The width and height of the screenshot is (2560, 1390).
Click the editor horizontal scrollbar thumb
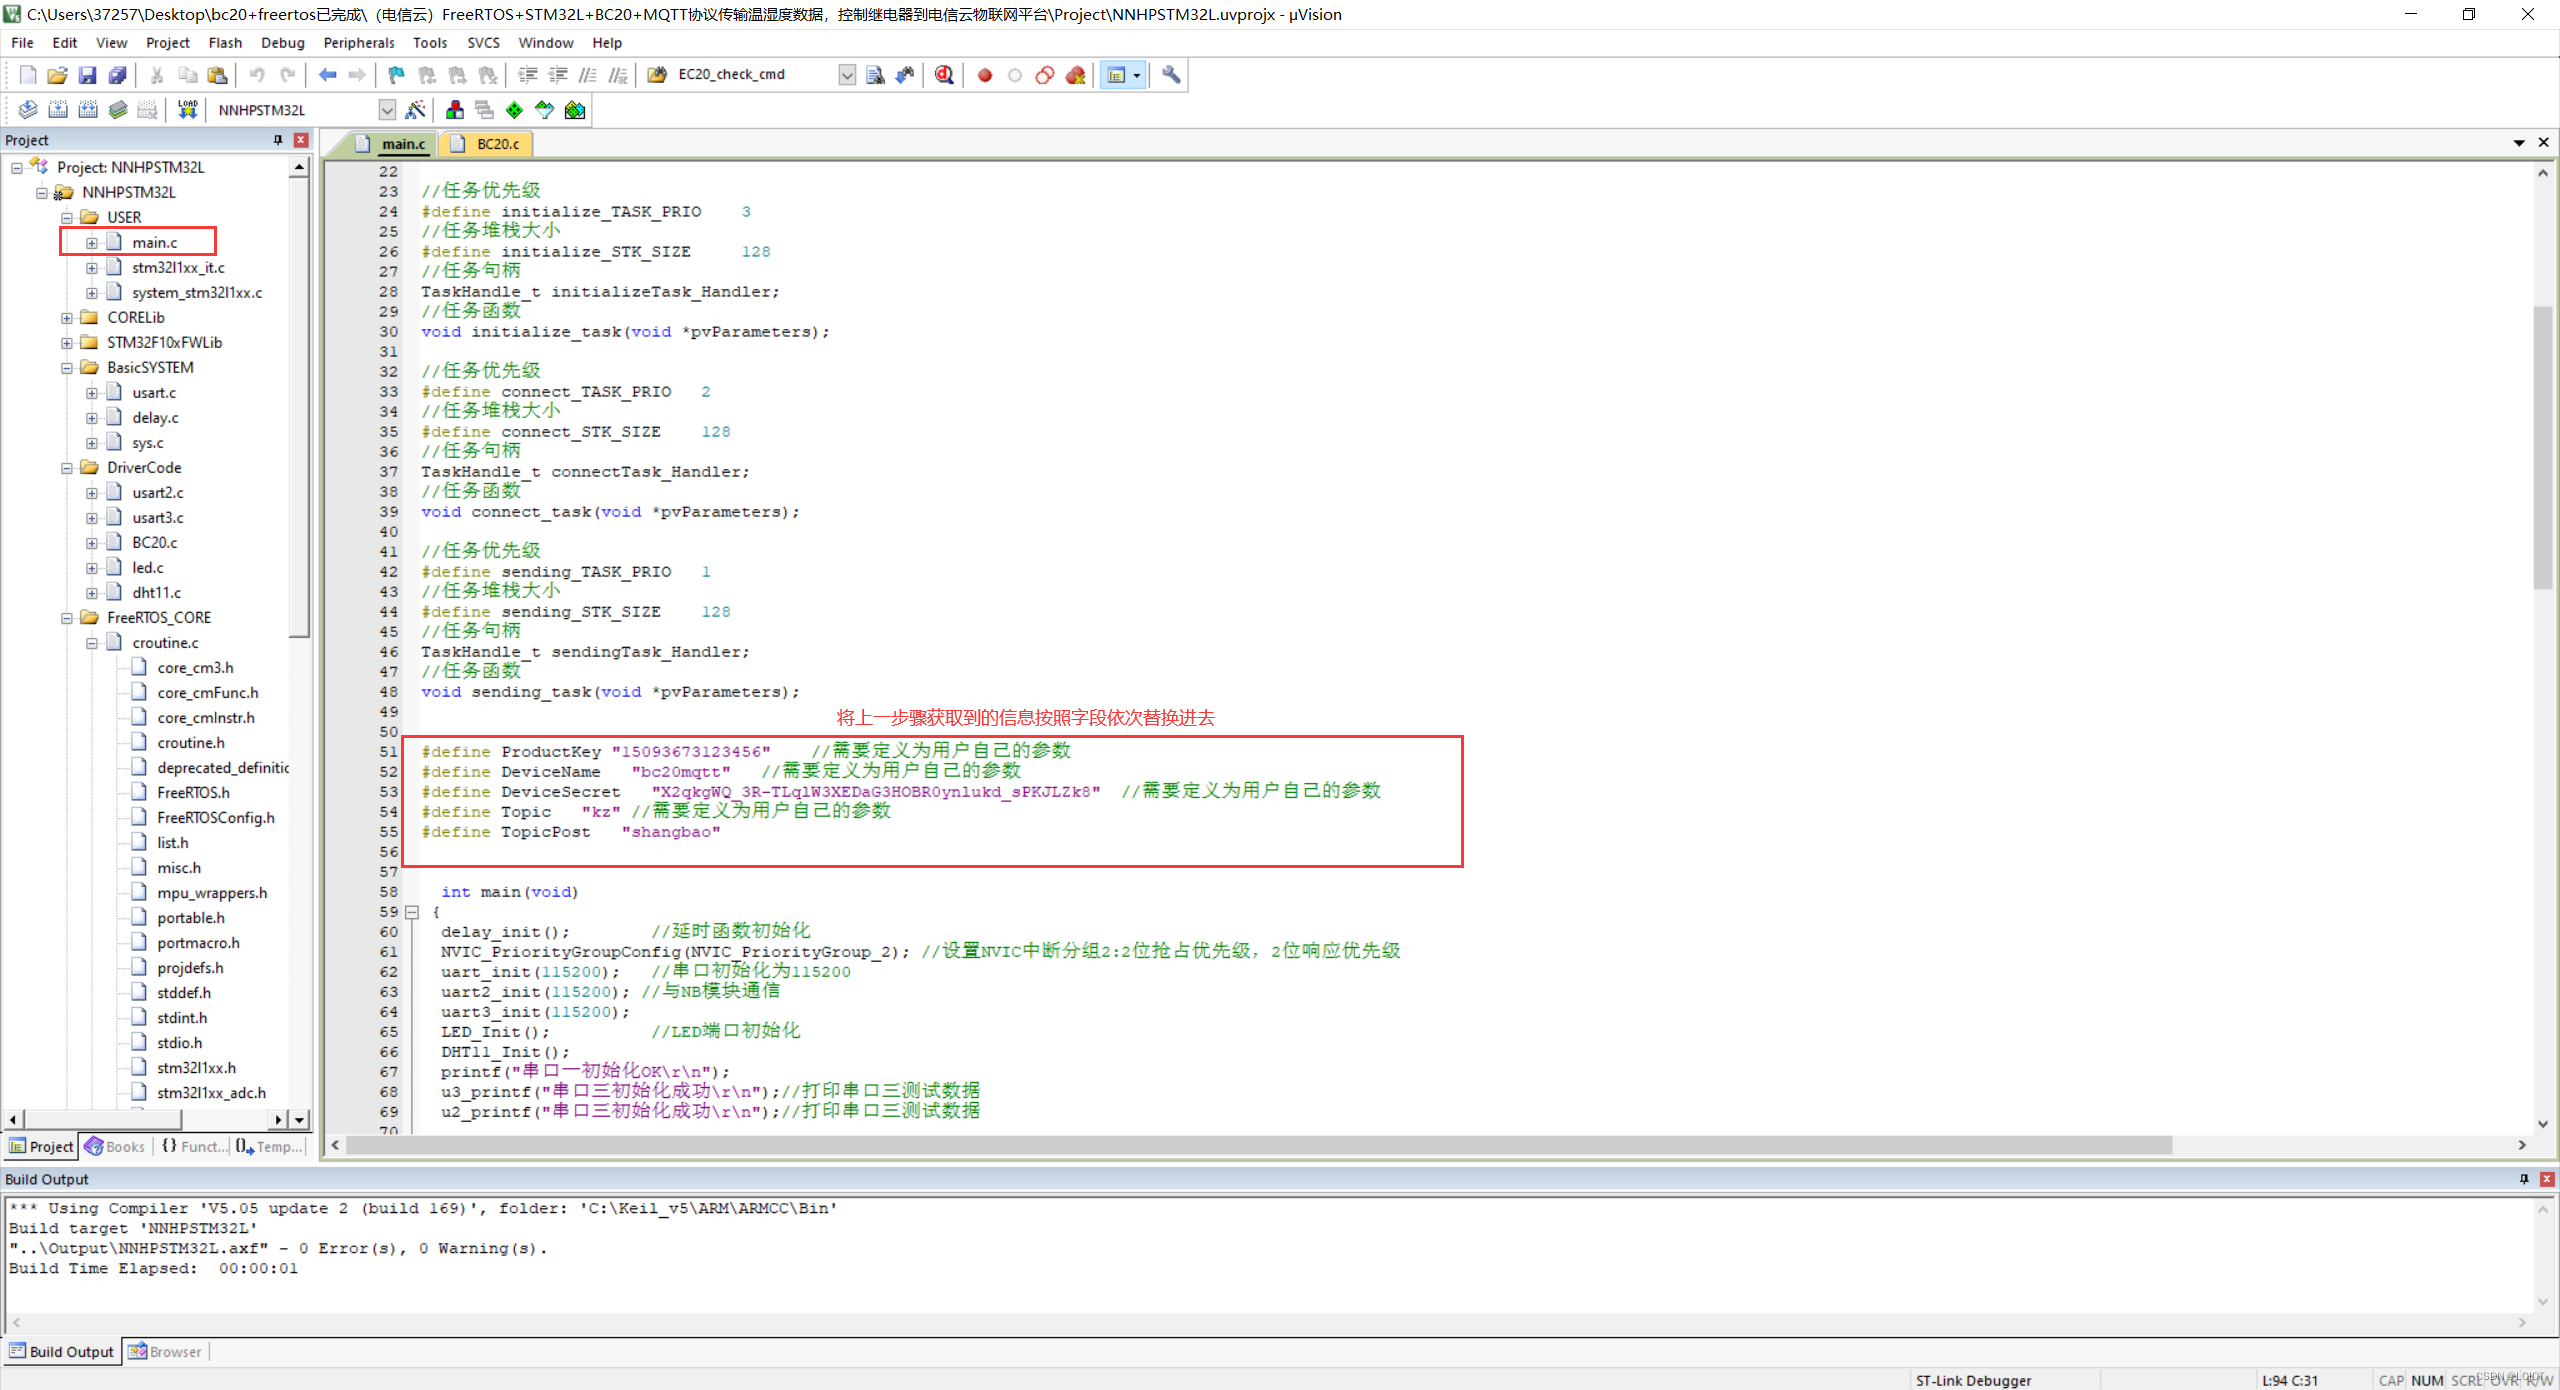1259,1145
